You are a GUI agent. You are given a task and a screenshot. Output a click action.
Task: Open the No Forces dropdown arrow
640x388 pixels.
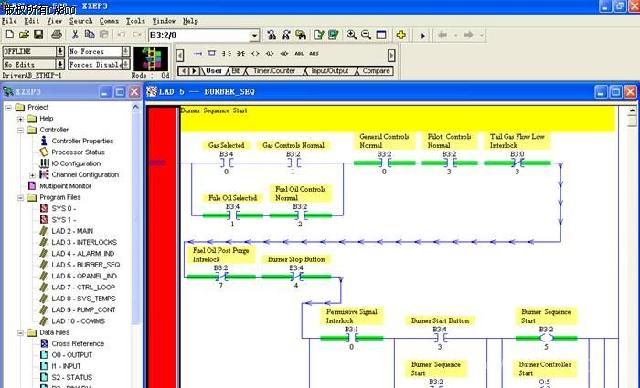pos(126,51)
